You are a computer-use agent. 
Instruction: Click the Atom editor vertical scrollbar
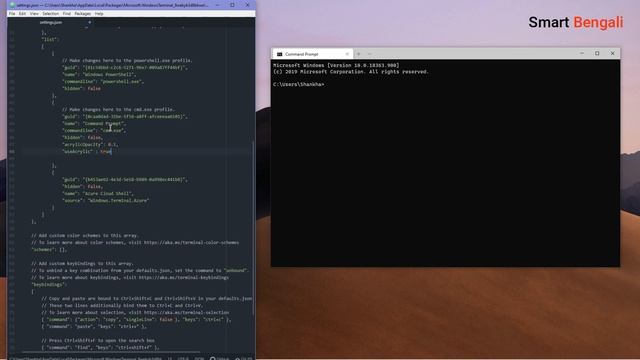[x=253, y=229]
